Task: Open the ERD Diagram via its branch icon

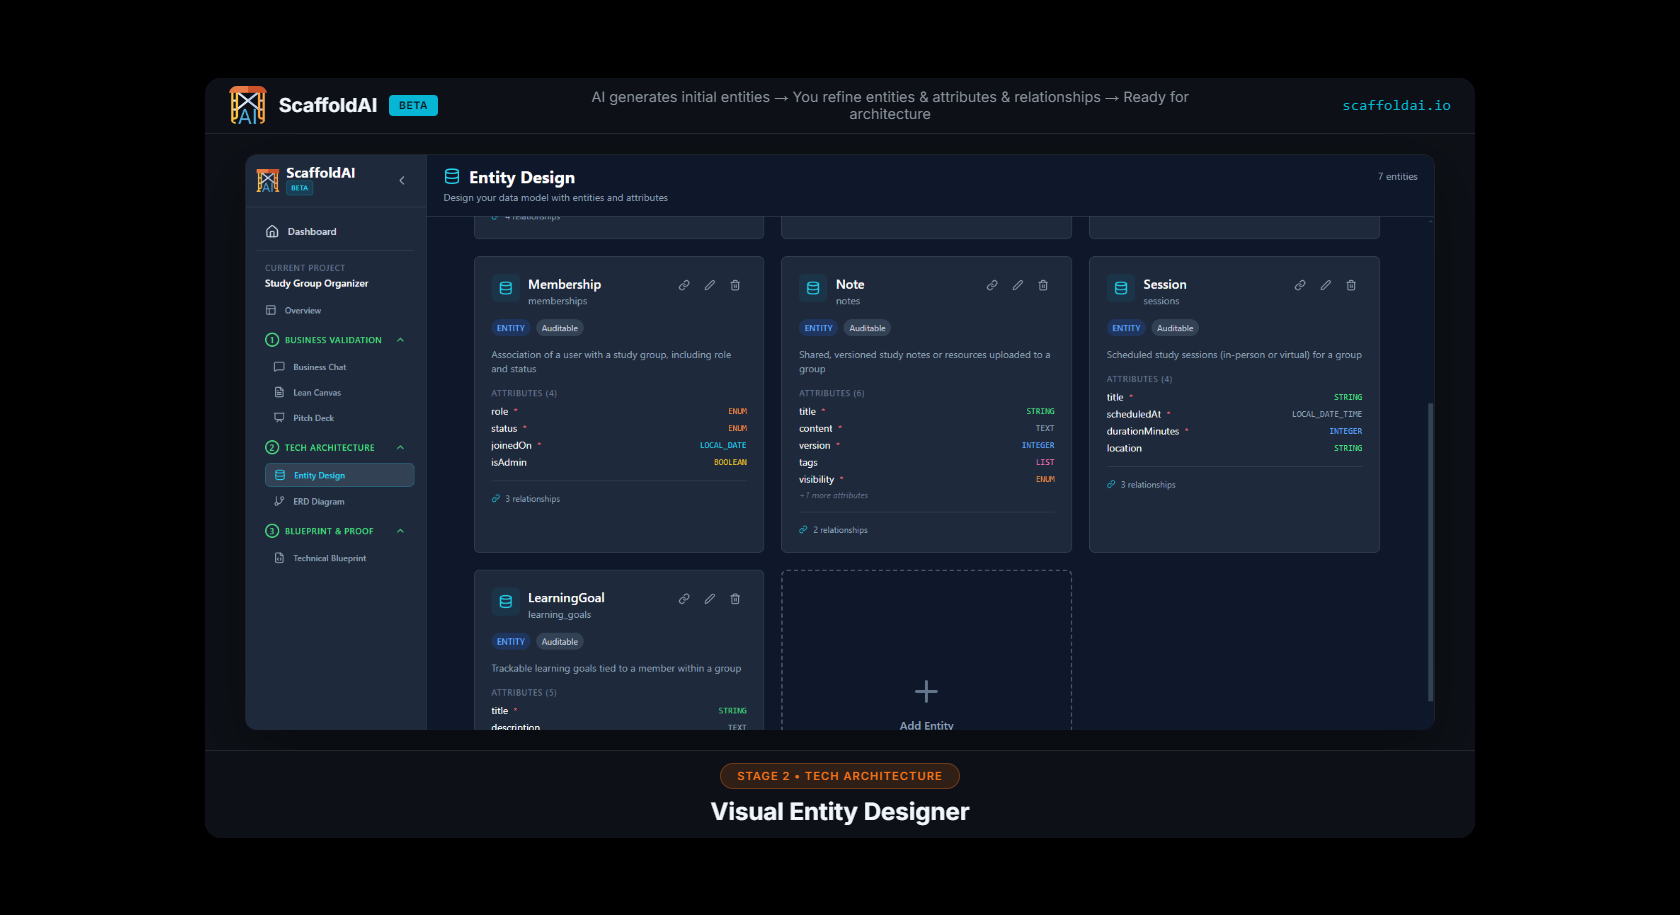Action: pyautogui.click(x=281, y=501)
